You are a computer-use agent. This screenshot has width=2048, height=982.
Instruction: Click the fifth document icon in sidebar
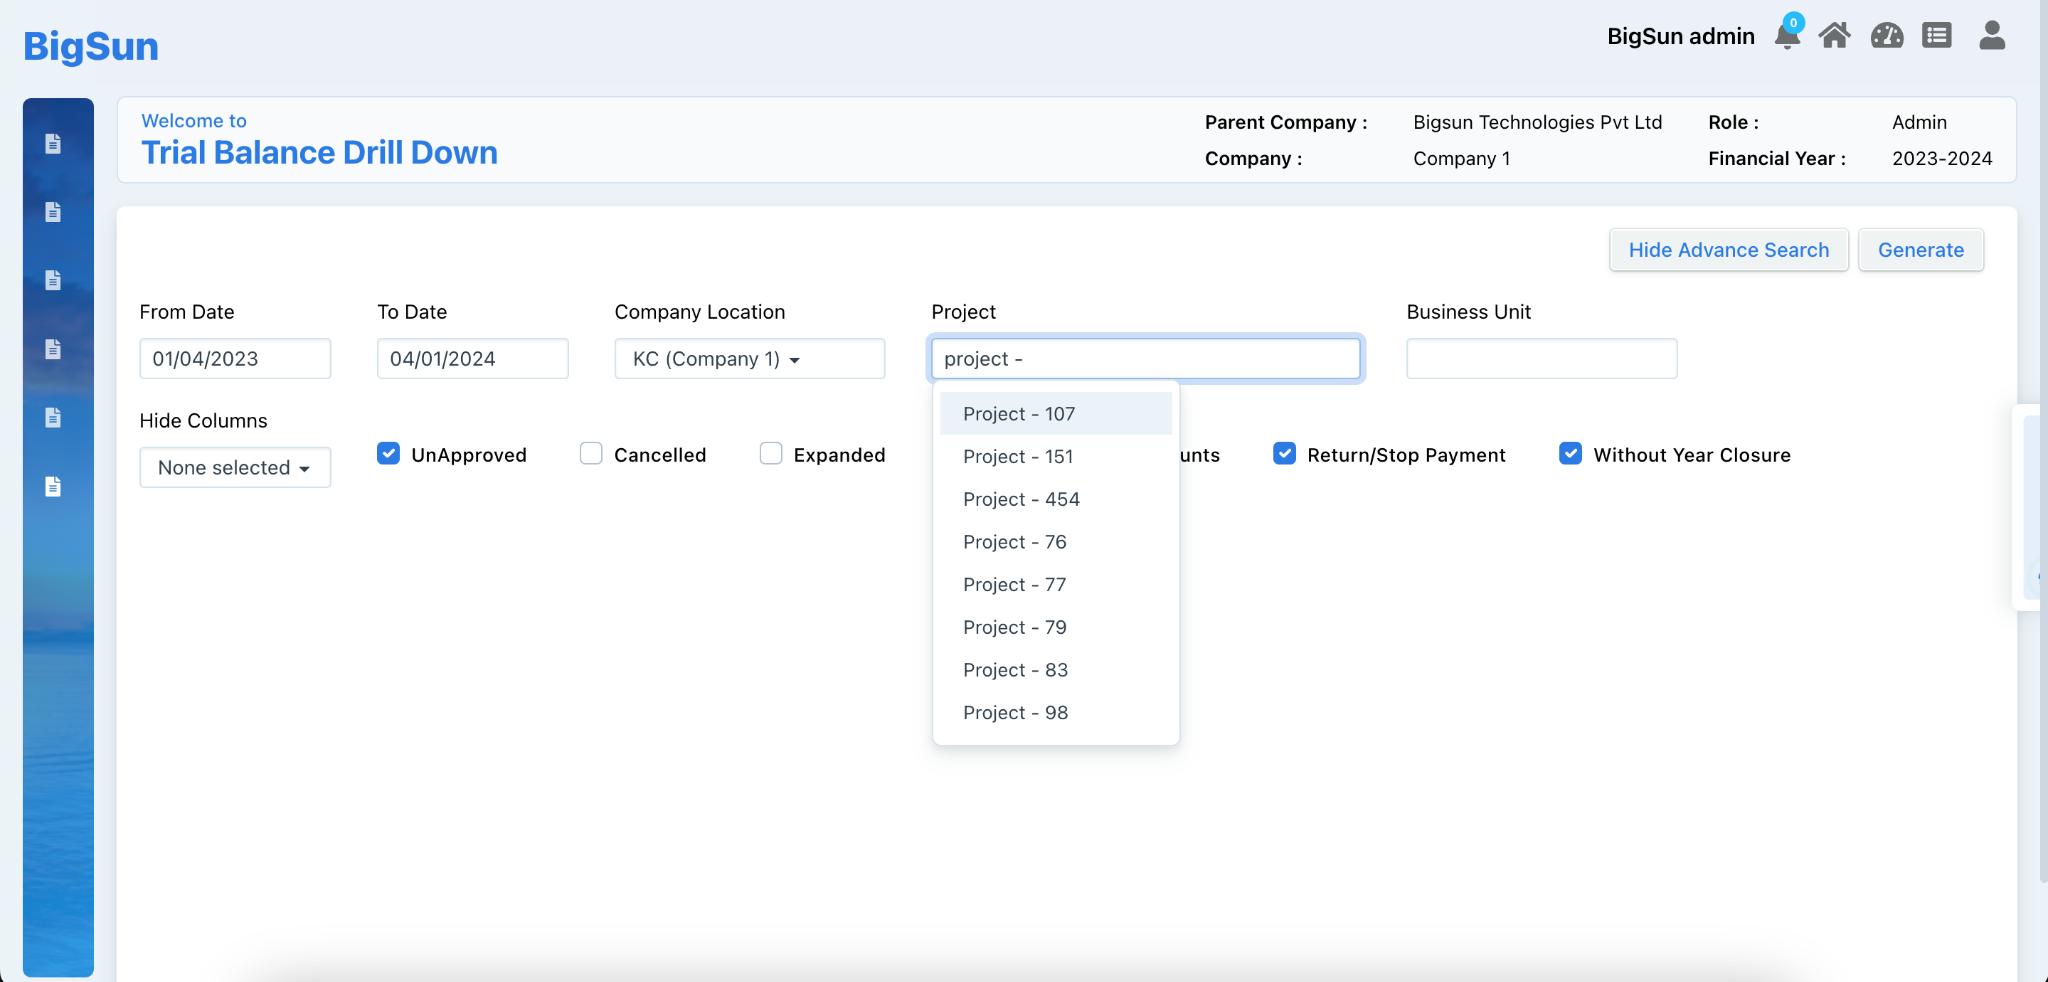pos(53,417)
